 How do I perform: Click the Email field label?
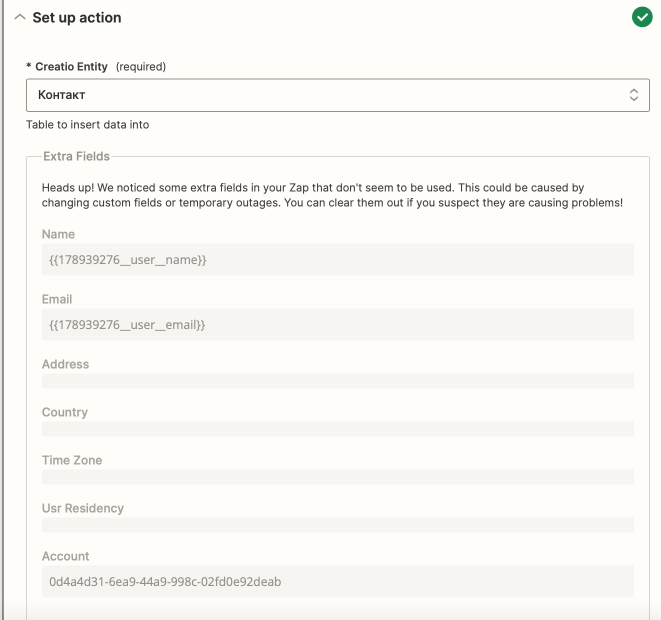click(57, 299)
